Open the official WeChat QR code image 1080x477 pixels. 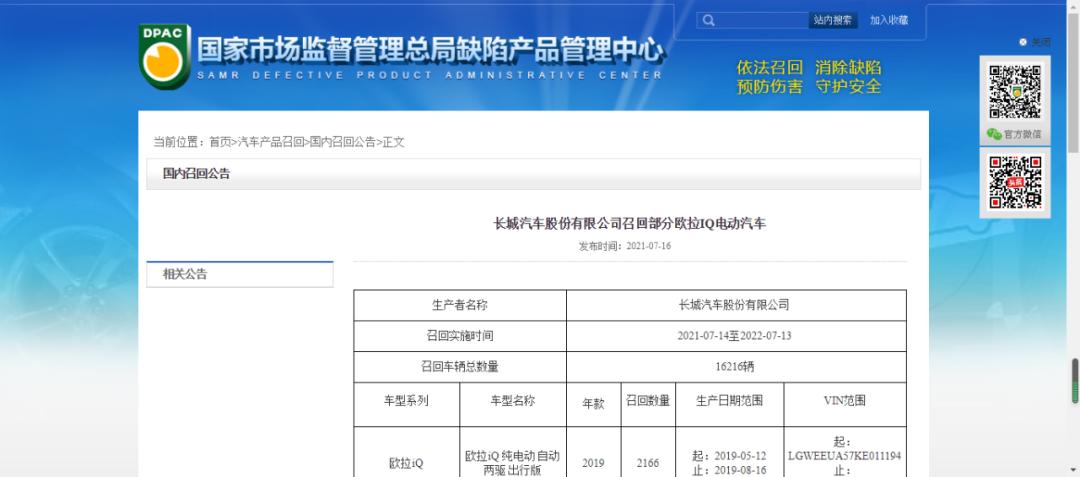(1015, 92)
